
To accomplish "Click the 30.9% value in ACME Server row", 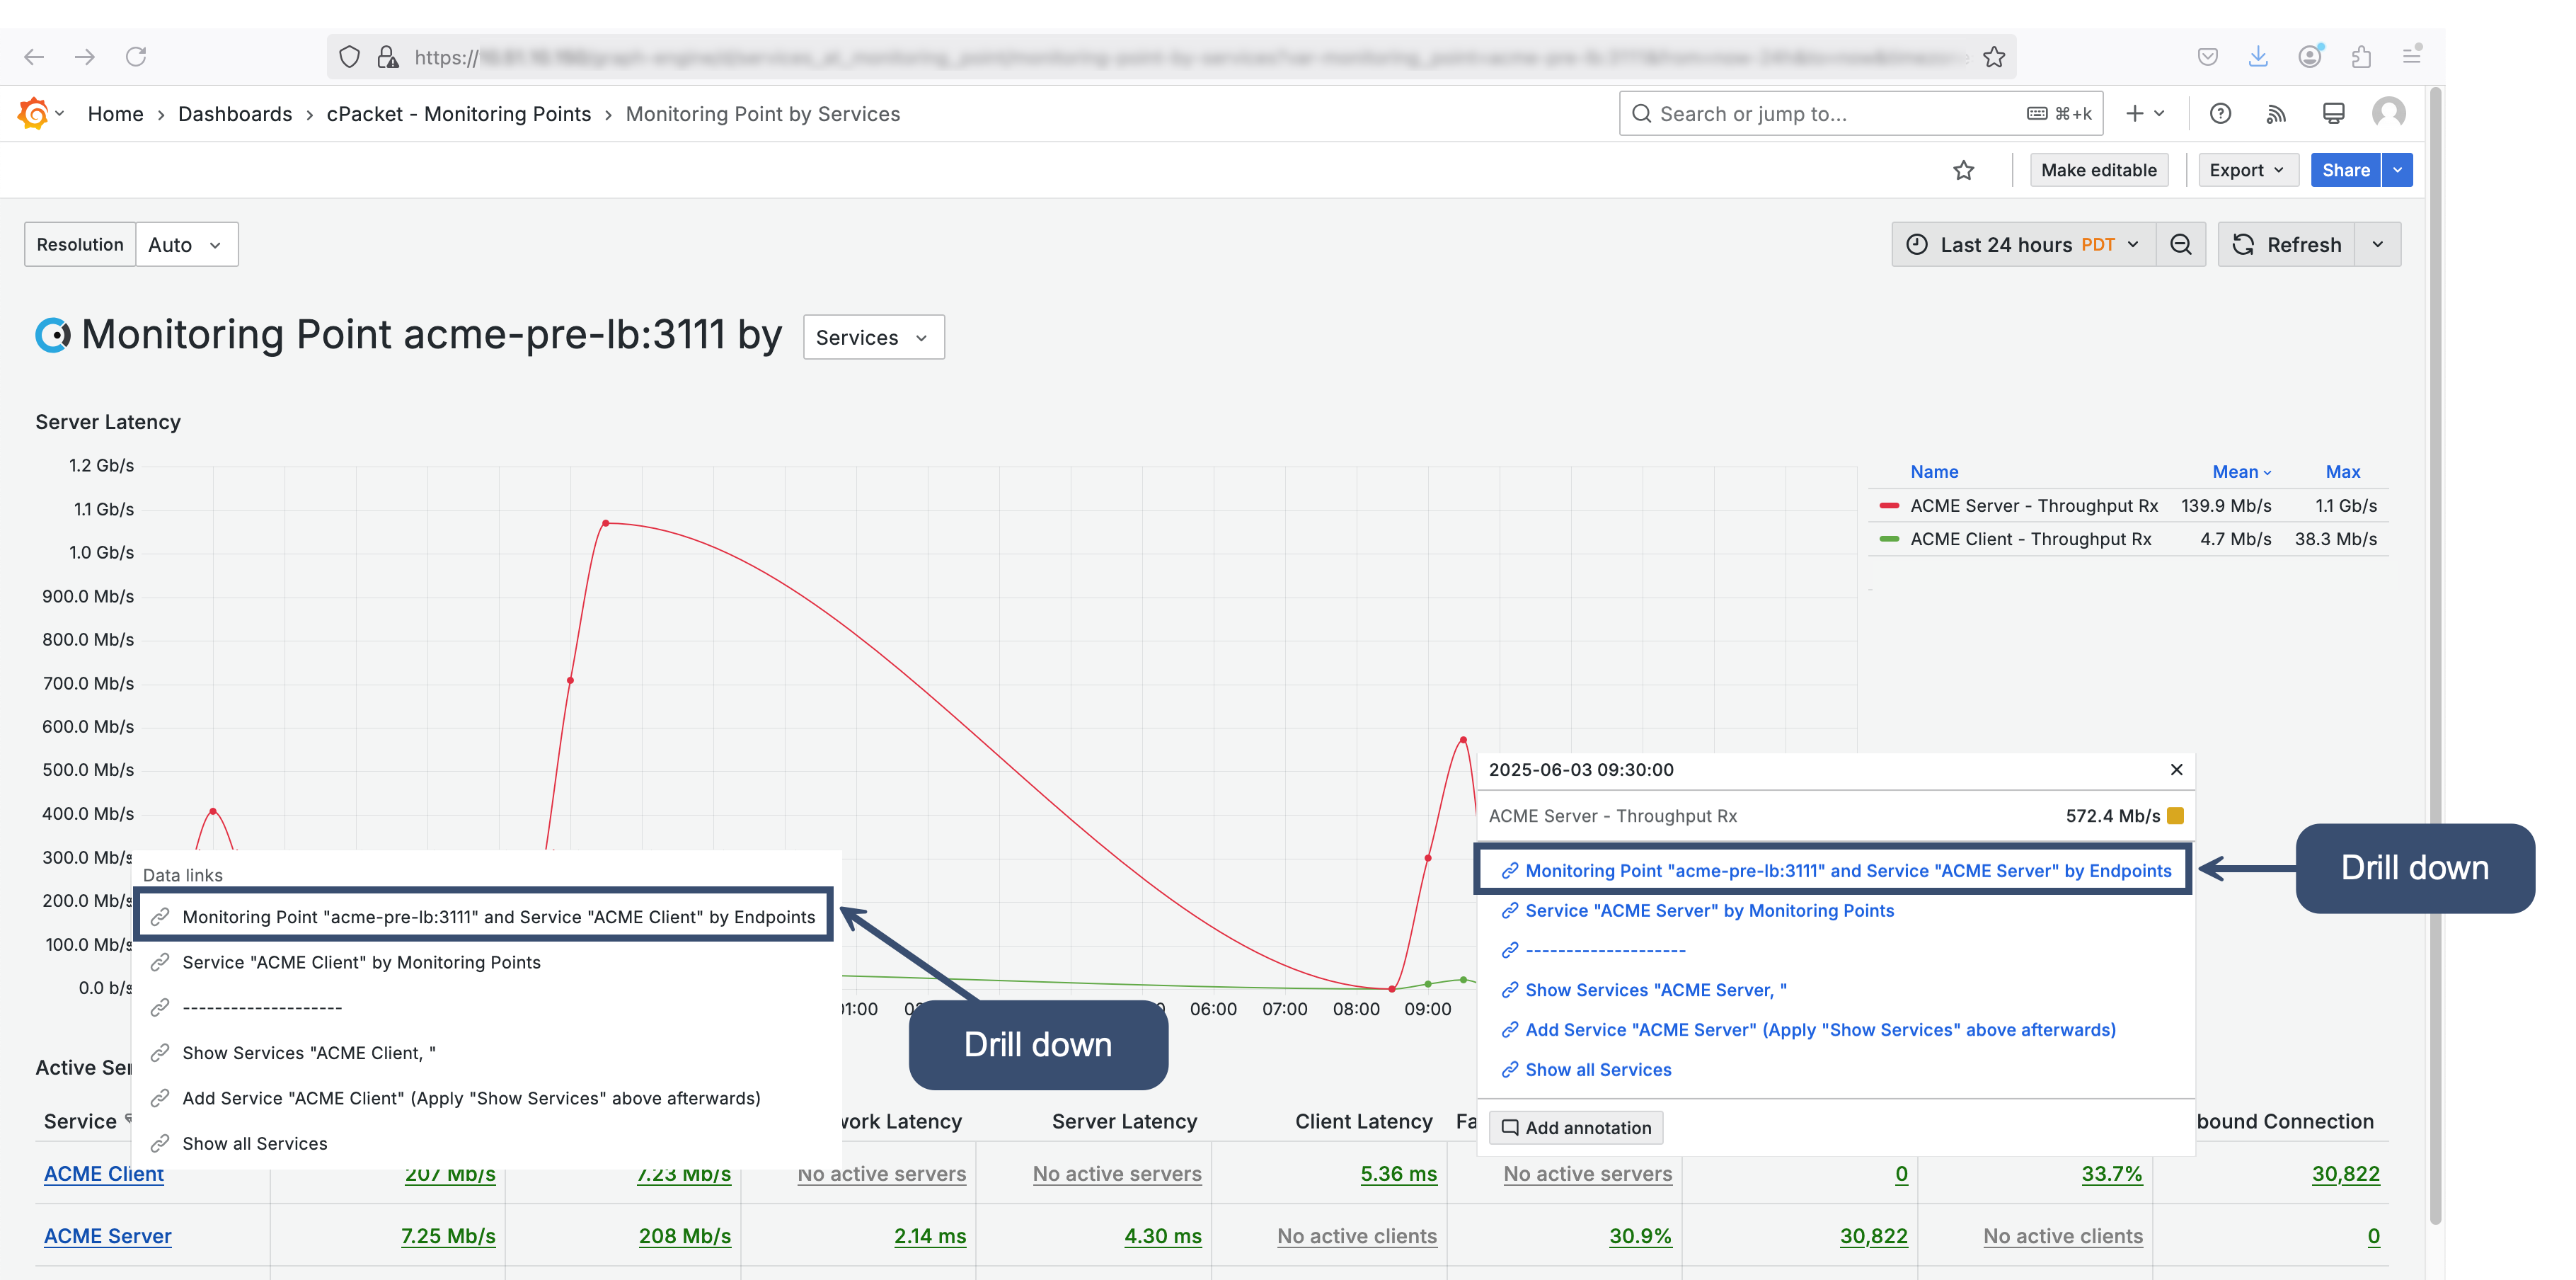I will coord(1640,1236).
